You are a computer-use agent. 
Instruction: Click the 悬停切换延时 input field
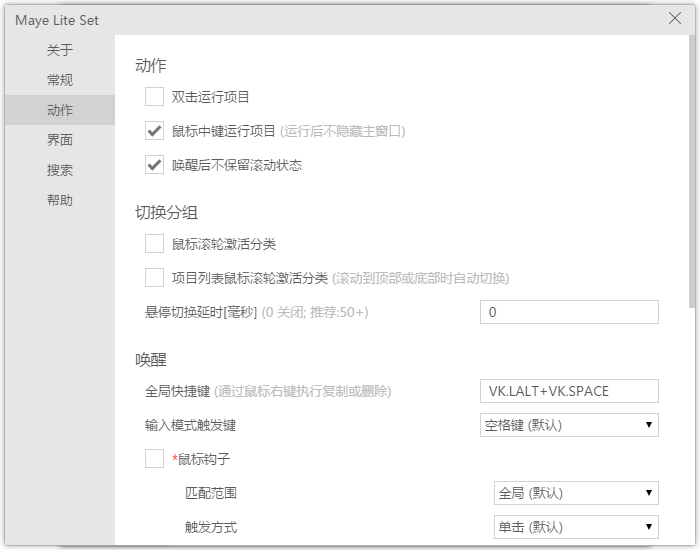569,312
